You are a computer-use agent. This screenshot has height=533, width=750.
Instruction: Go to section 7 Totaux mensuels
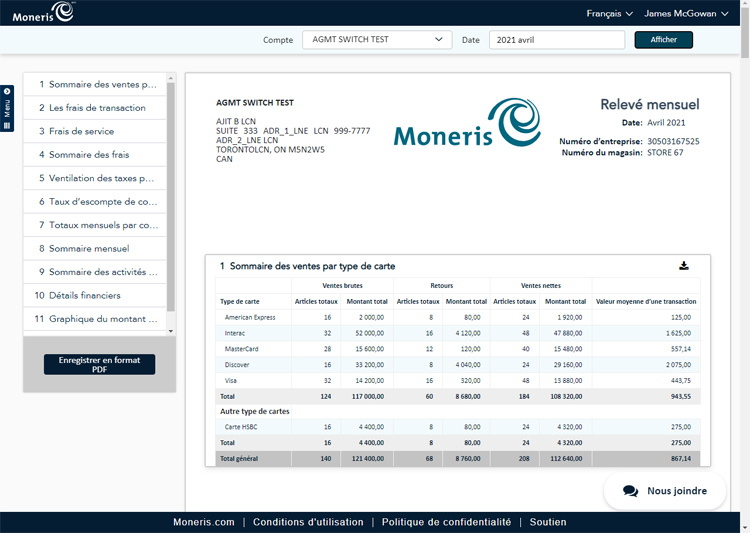pyautogui.click(x=95, y=225)
